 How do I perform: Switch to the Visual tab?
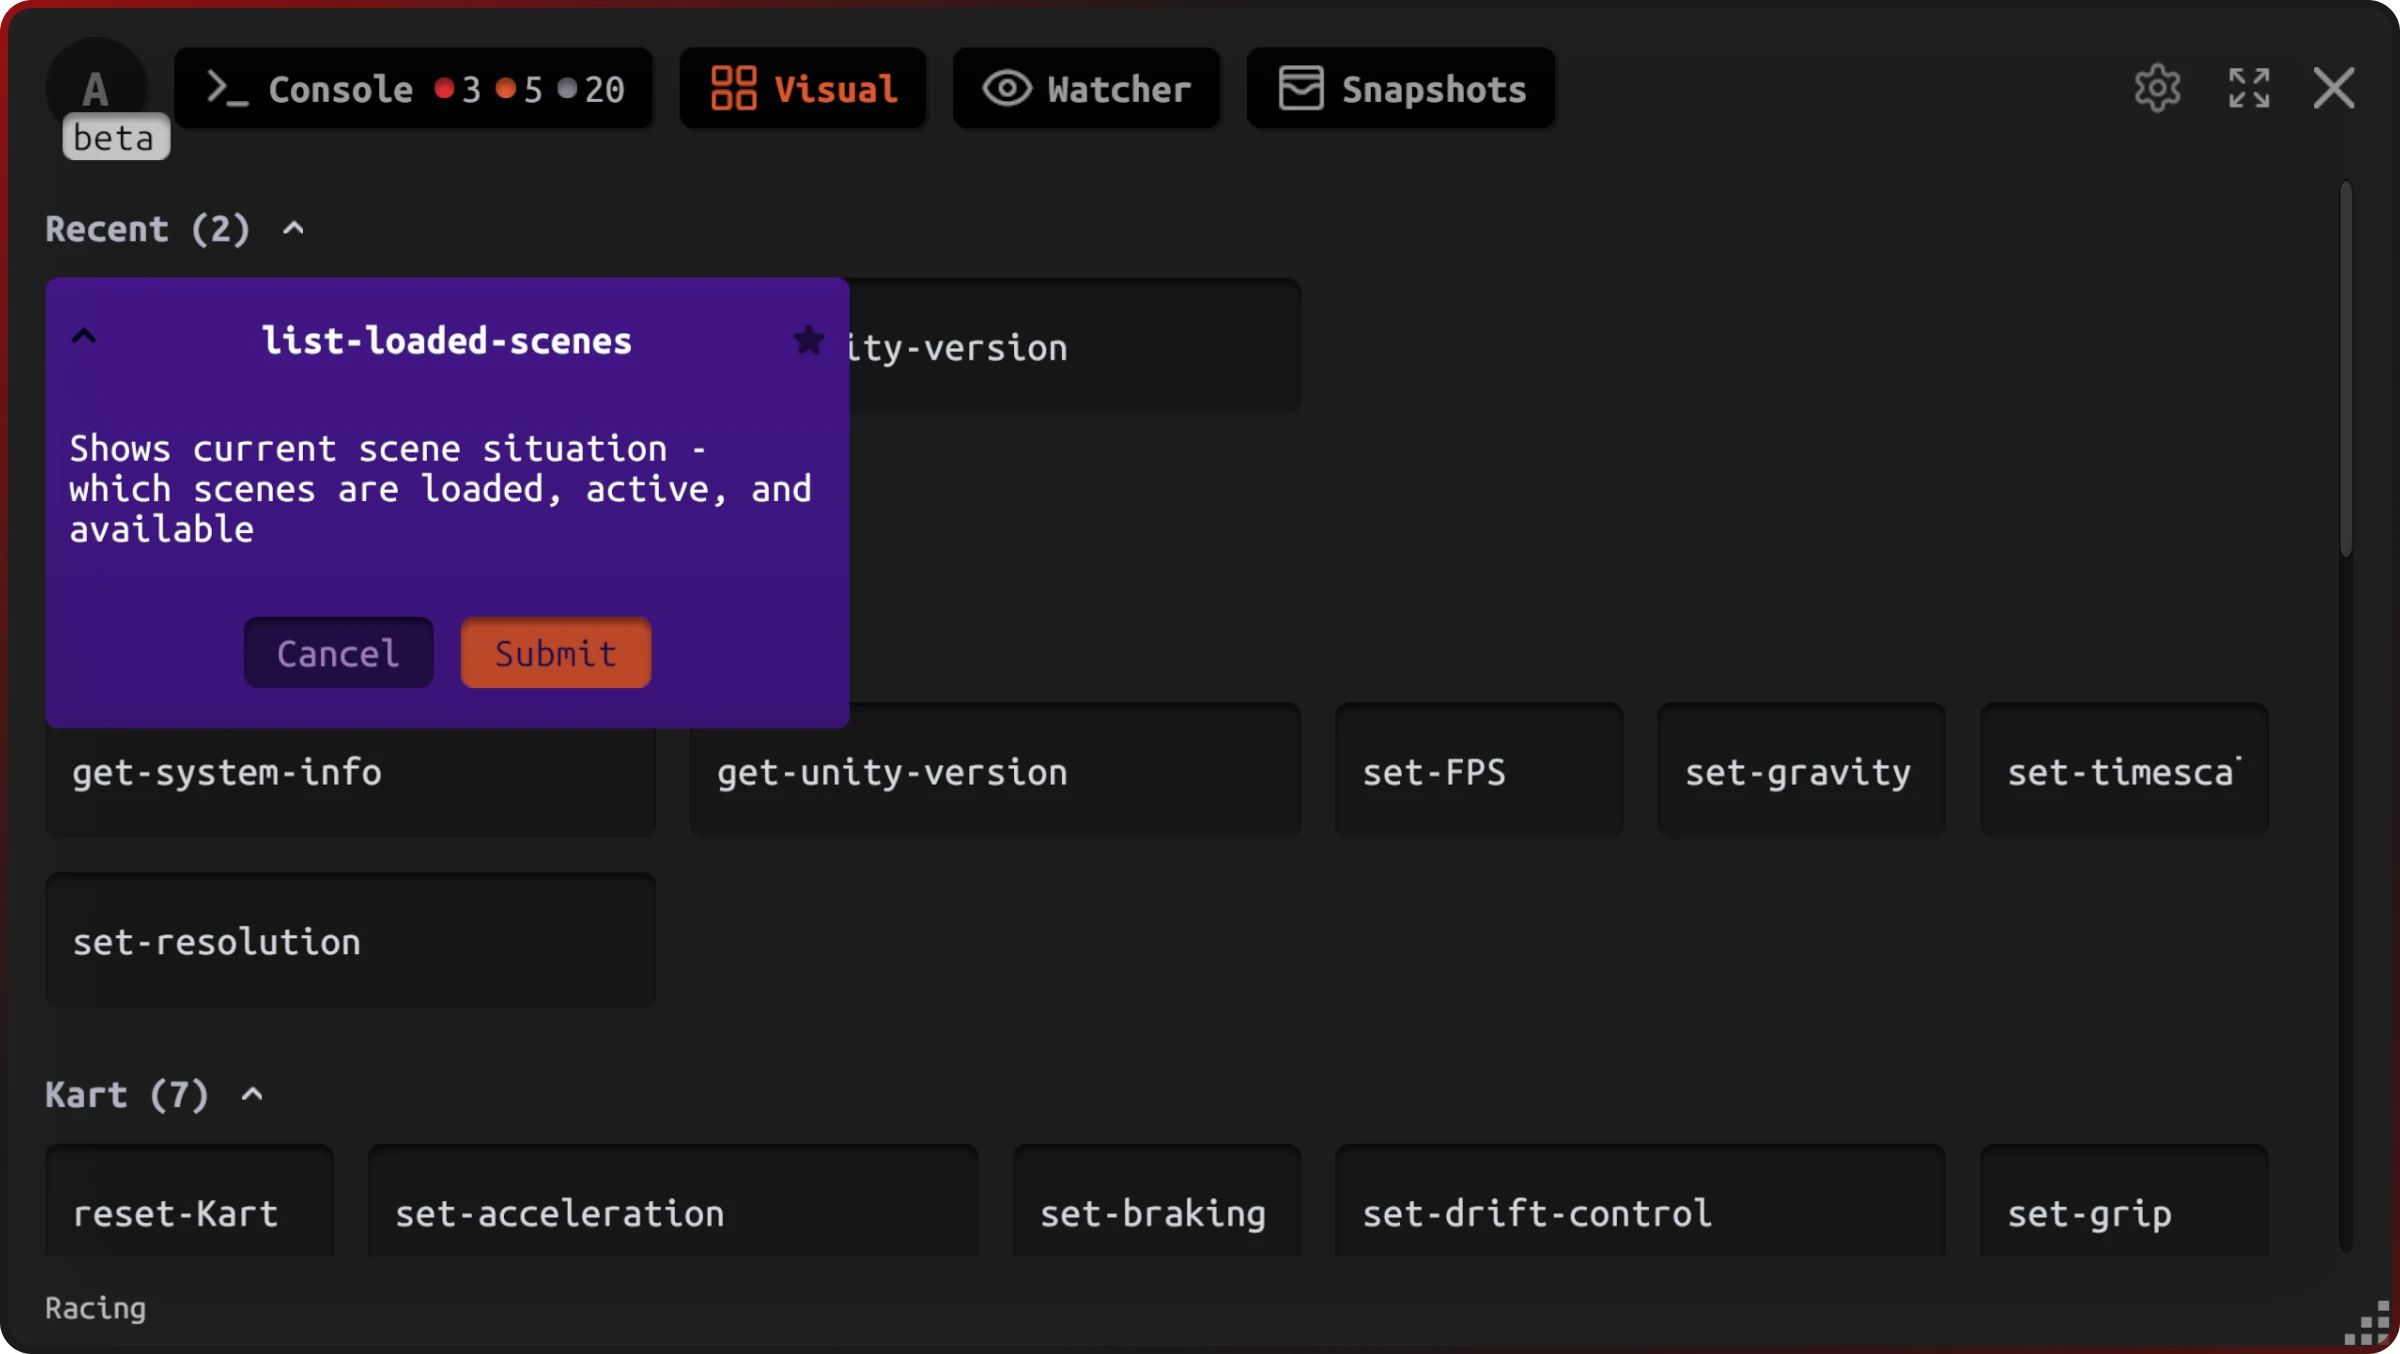pyautogui.click(x=803, y=89)
